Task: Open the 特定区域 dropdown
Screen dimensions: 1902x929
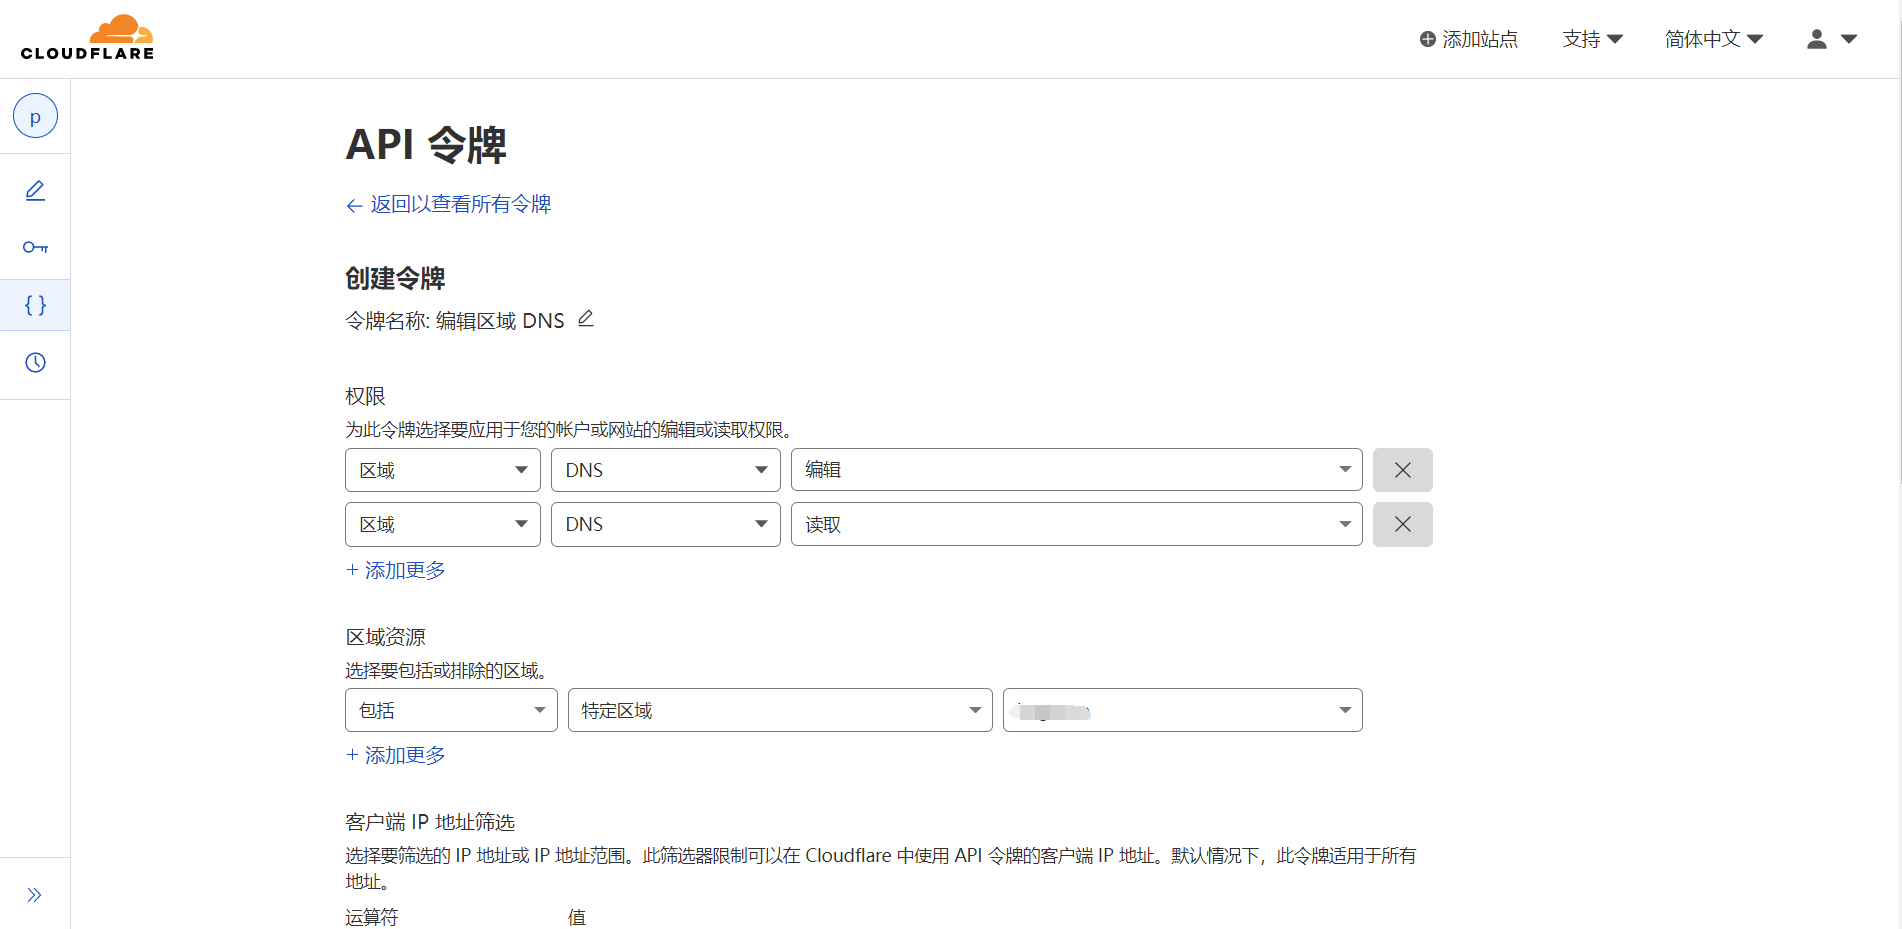Action: click(x=780, y=710)
